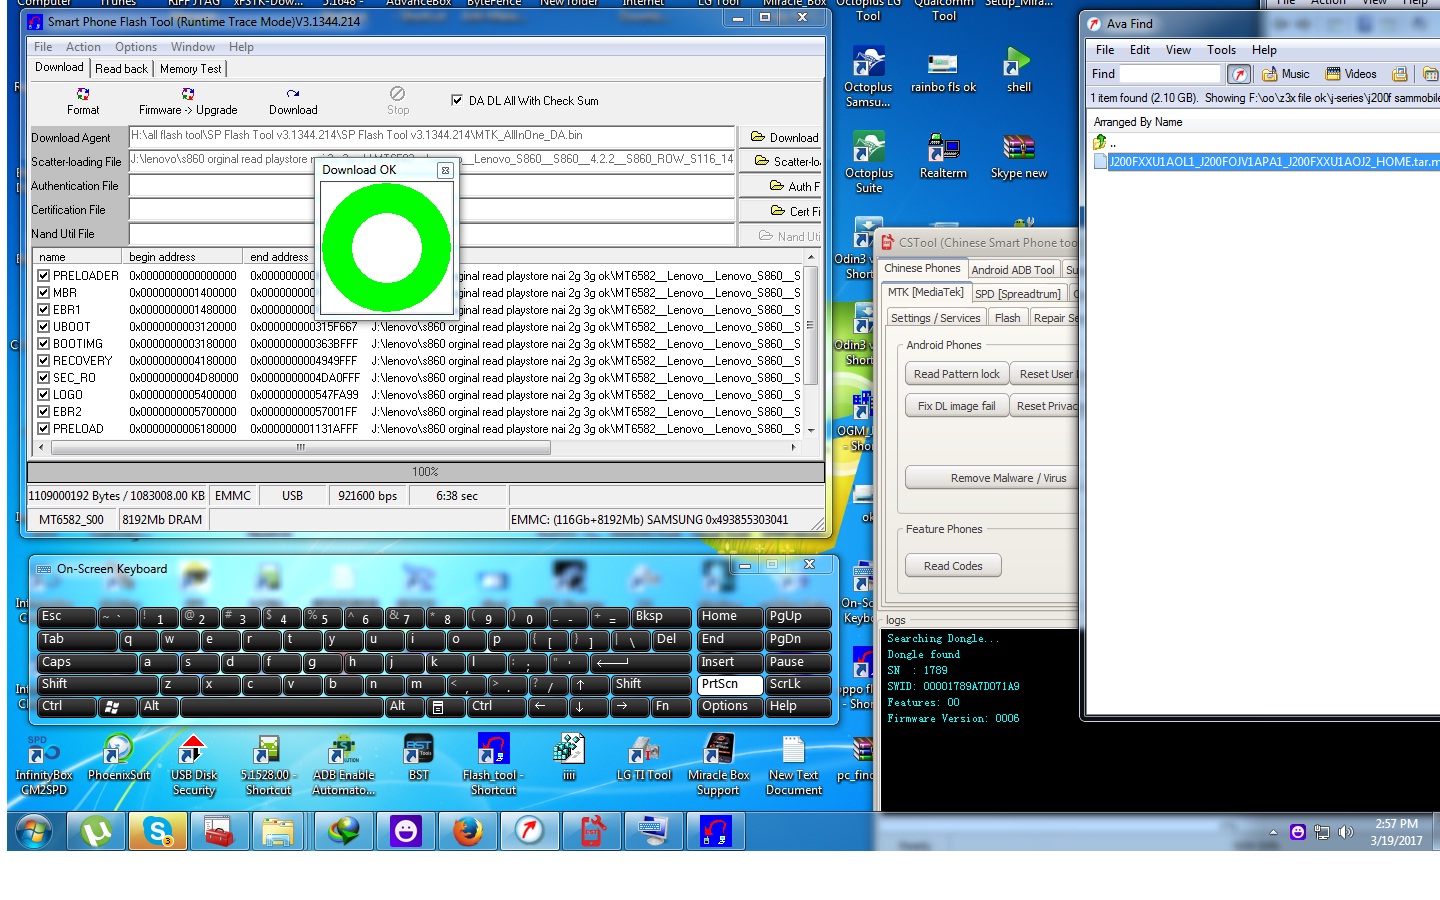The image size is (1440, 900).
Task: Uncheck the MBR partition checkbox
Action: [44, 292]
